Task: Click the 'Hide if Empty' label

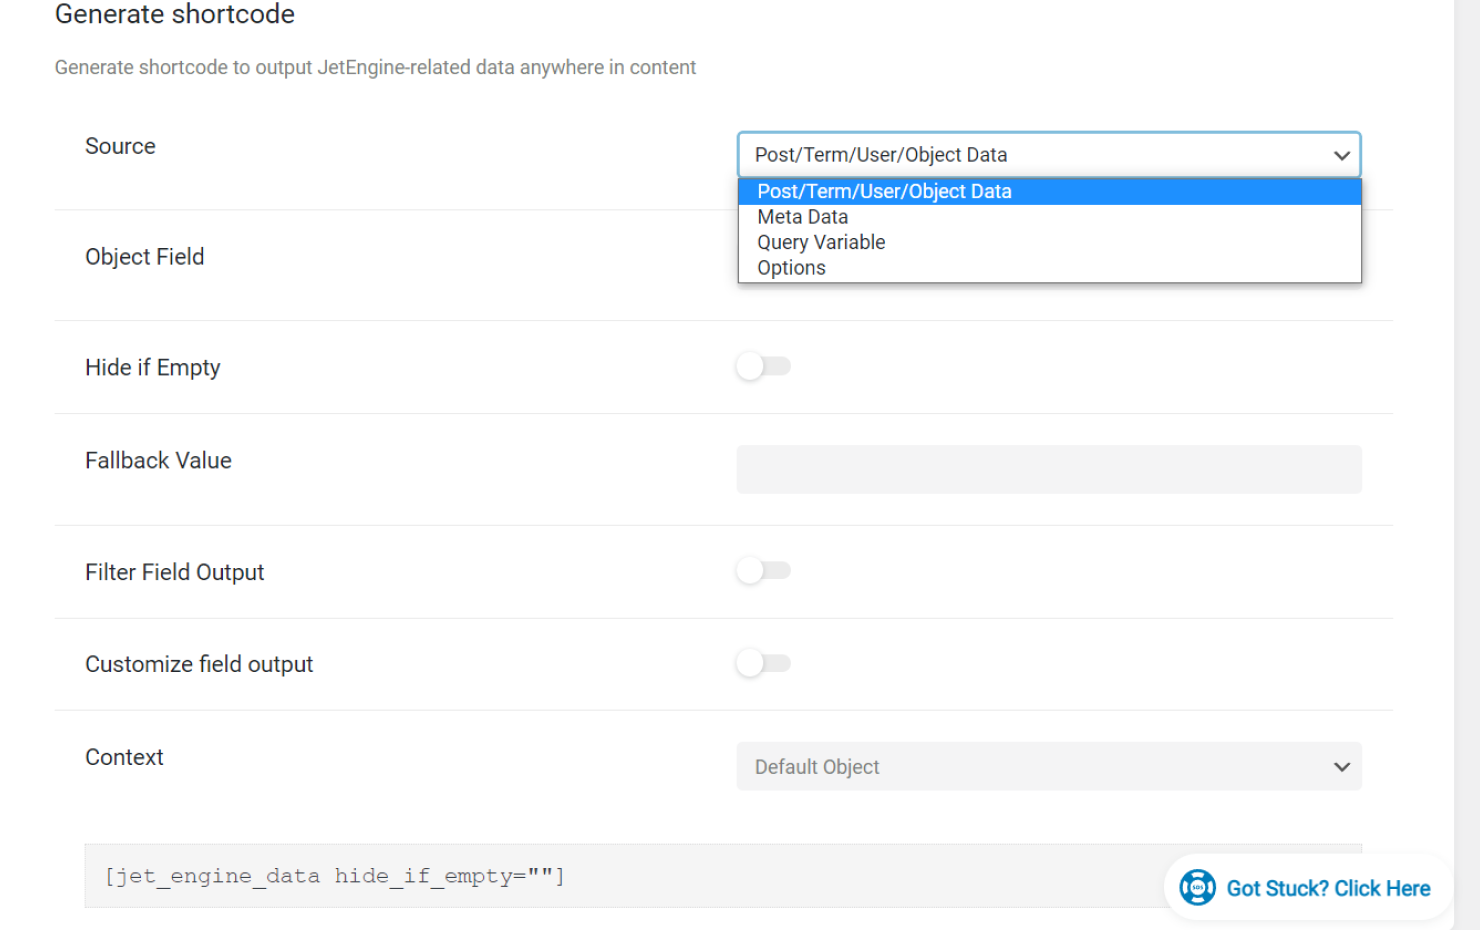Action: pyautogui.click(x=153, y=368)
